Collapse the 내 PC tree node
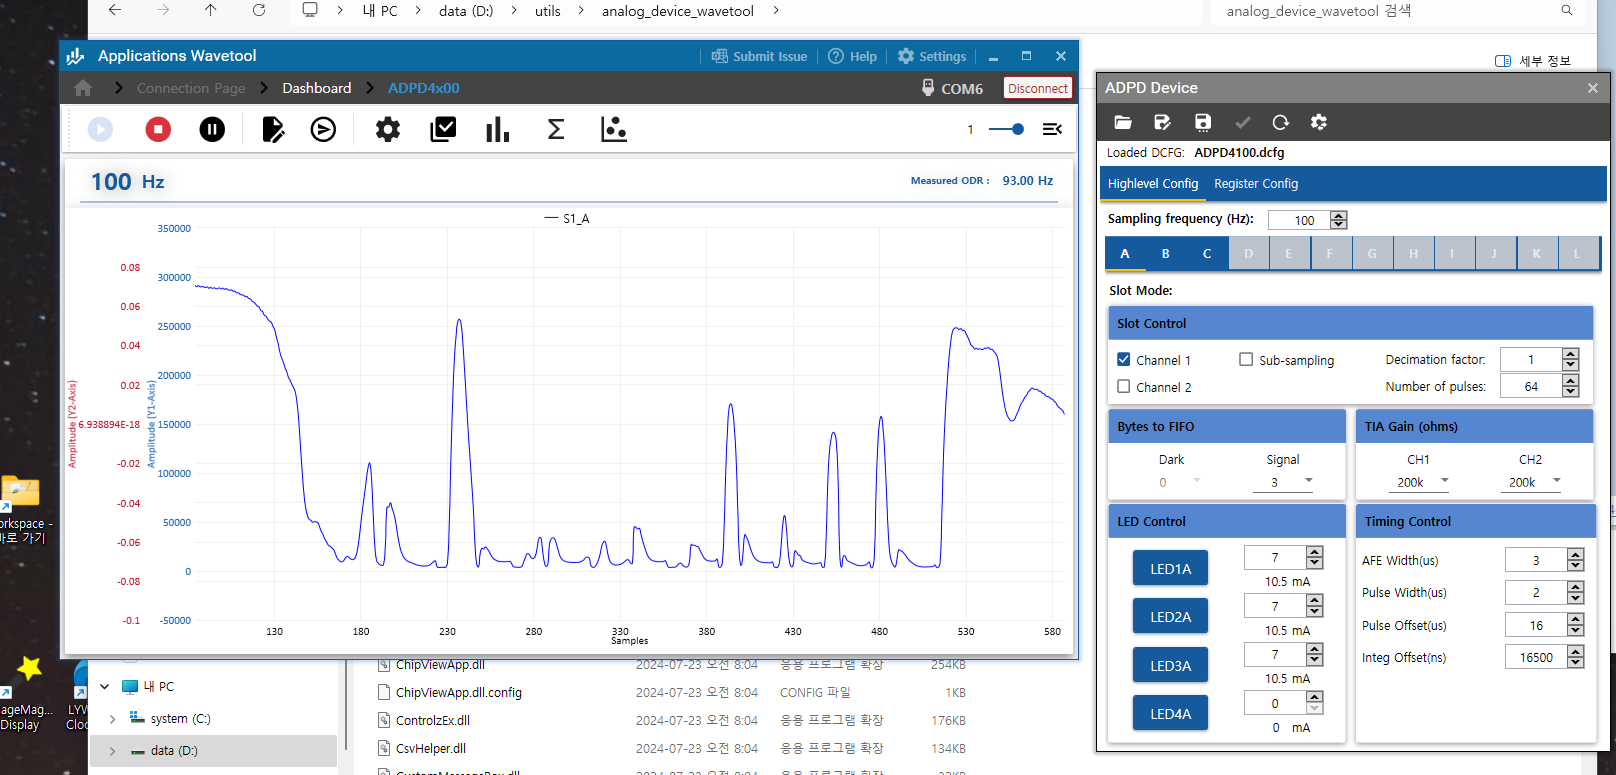 coord(104,687)
